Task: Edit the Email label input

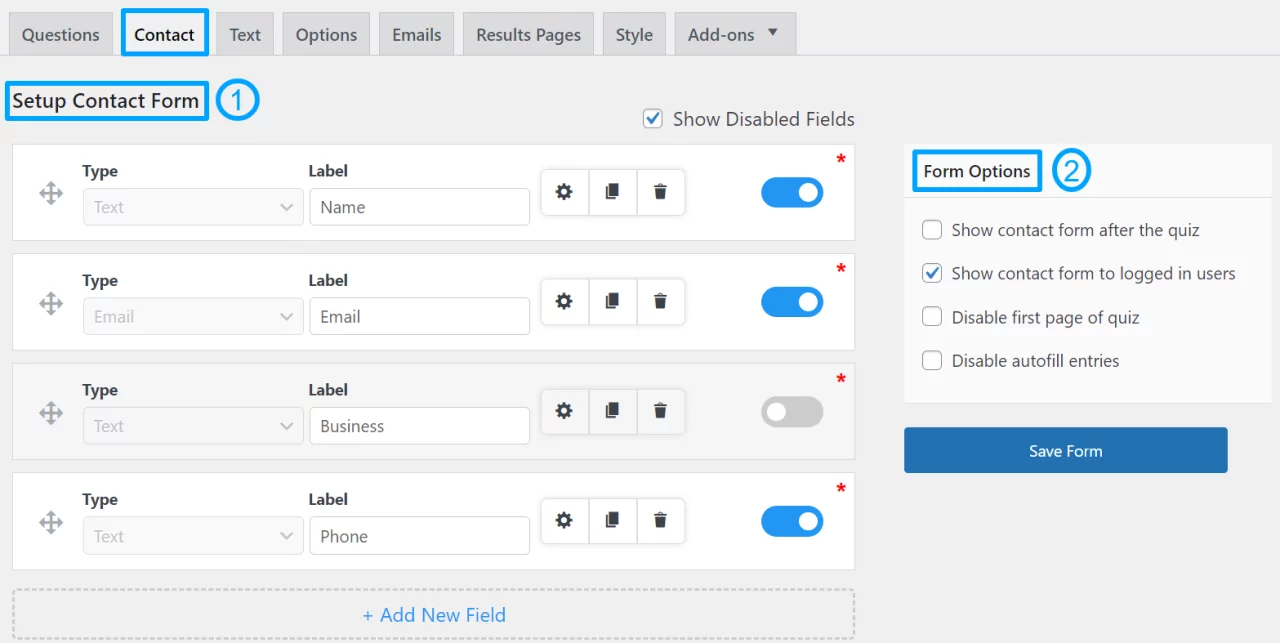Action: click(x=419, y=316)
